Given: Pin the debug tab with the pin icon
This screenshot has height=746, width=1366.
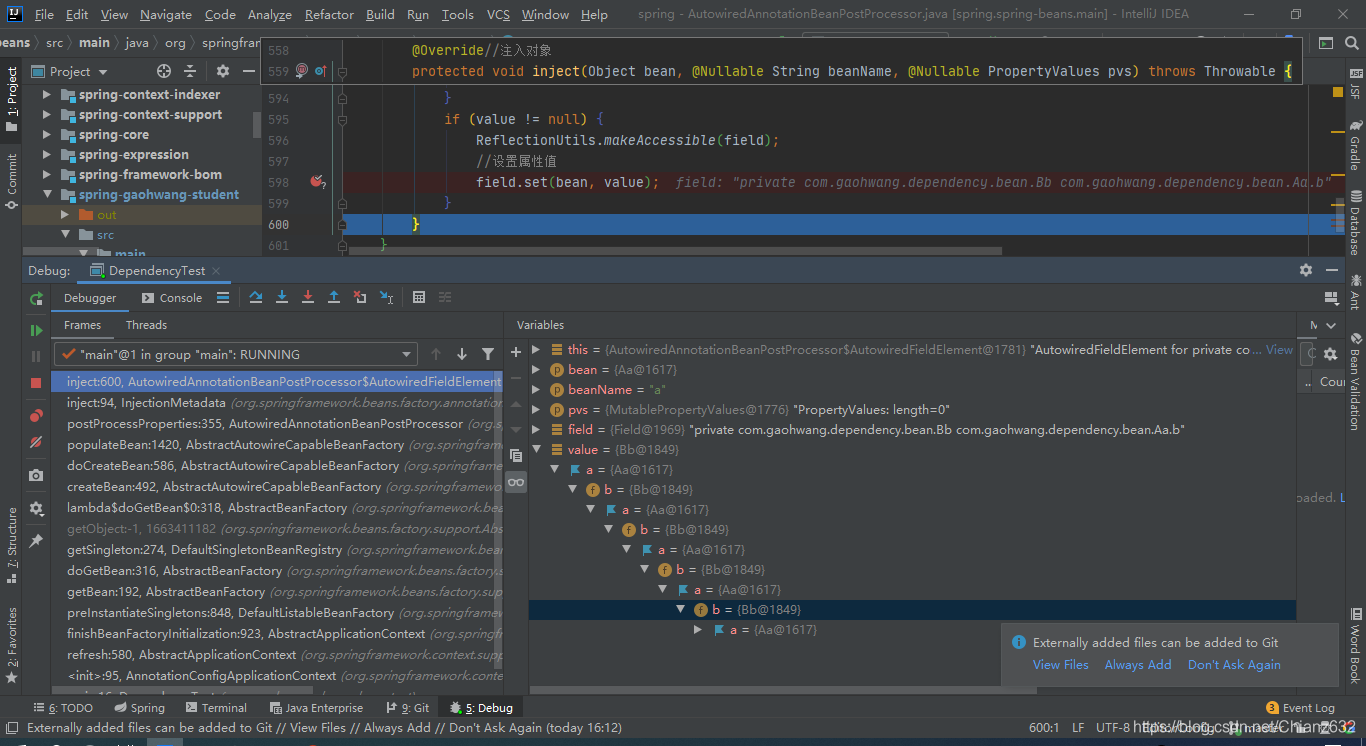Looking at the screenshot, I should pyautogui.click(x=36, y=540).
